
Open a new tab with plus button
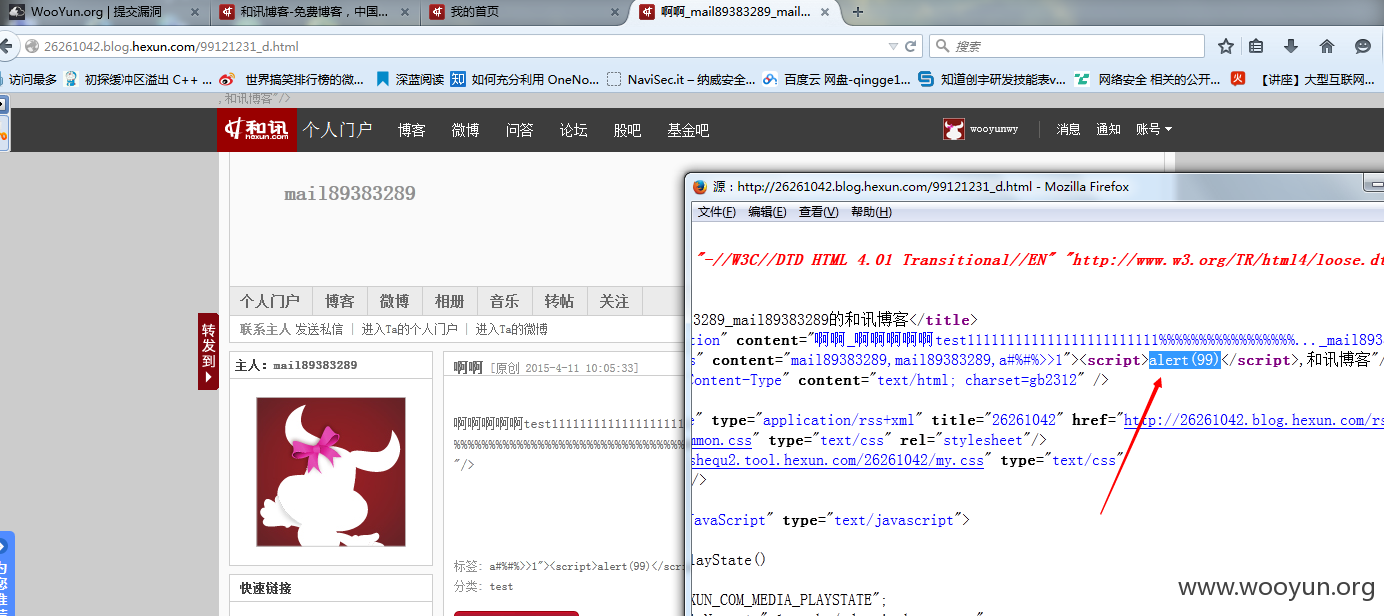(857, 12)
